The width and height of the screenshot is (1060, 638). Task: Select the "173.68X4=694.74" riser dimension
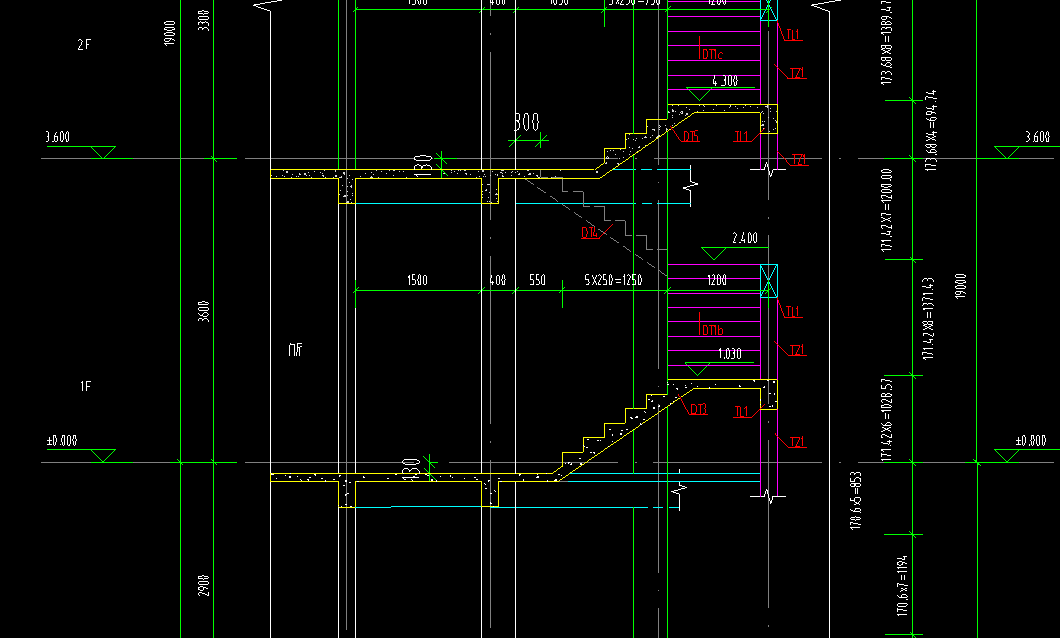tap(931, 130)
